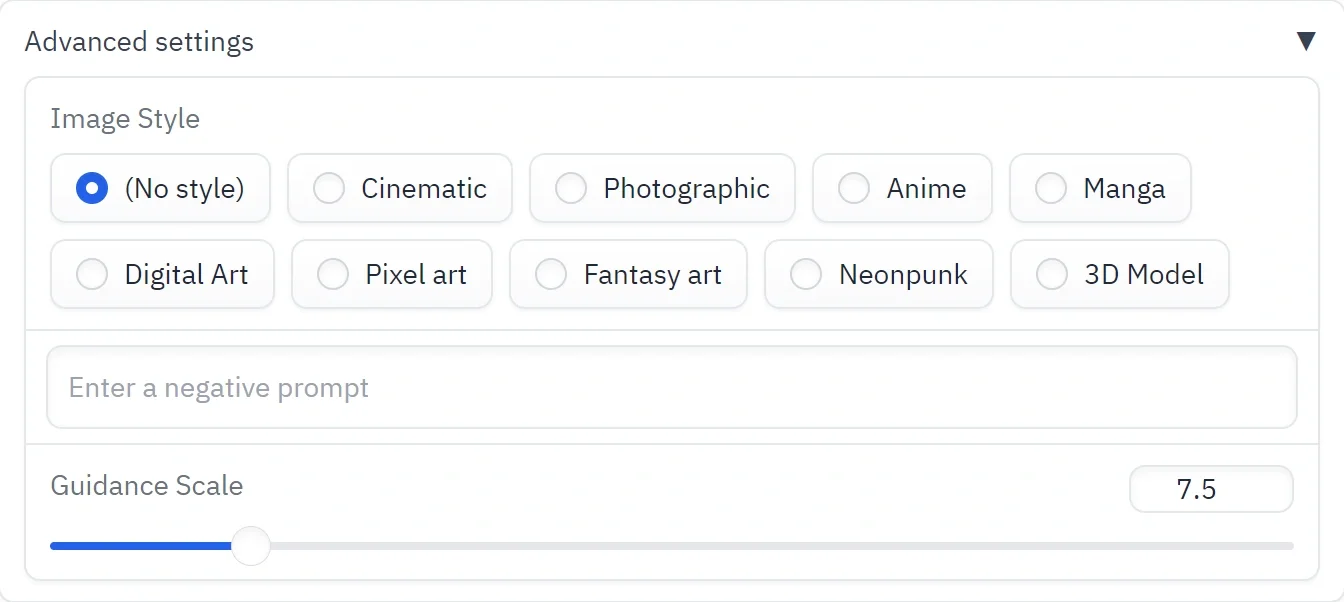Choose the 3D Model style option
The width and height of the screenshot is (1344, 602).
tap(1052, 274)
